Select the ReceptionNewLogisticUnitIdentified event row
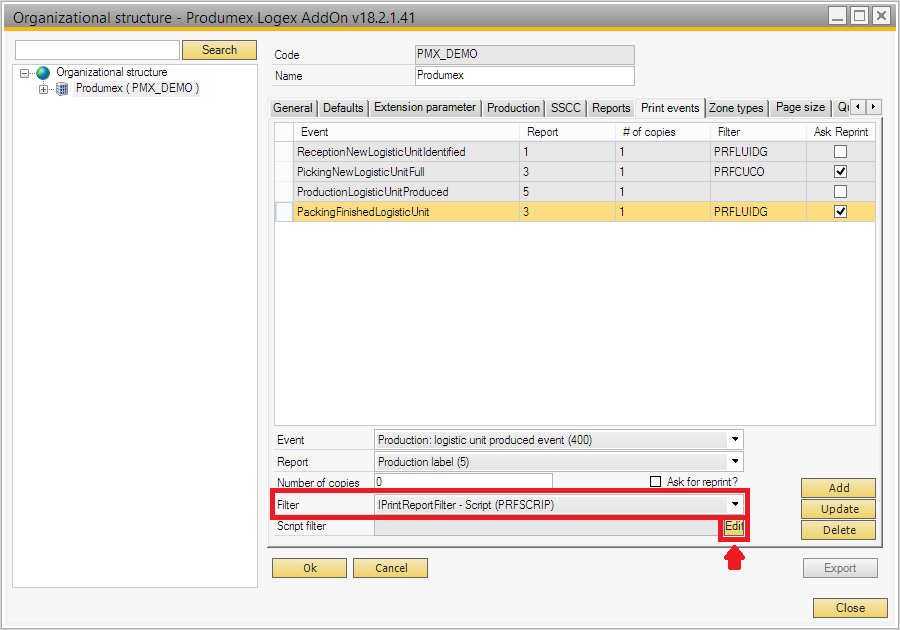900x630 pixels. pyautogui.click(x=575, y=152)
